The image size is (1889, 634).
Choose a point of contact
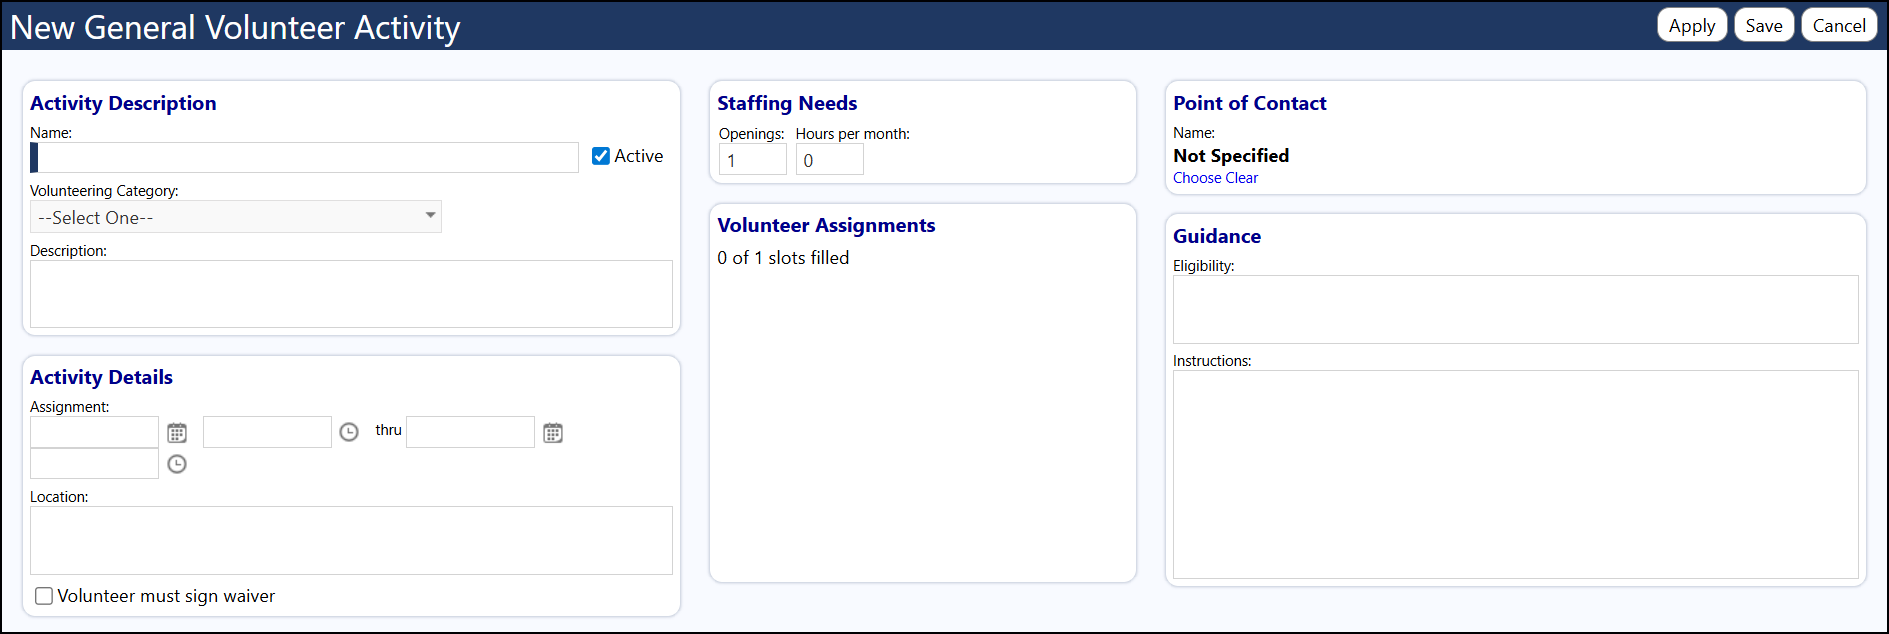click(x=1197, y=178)
